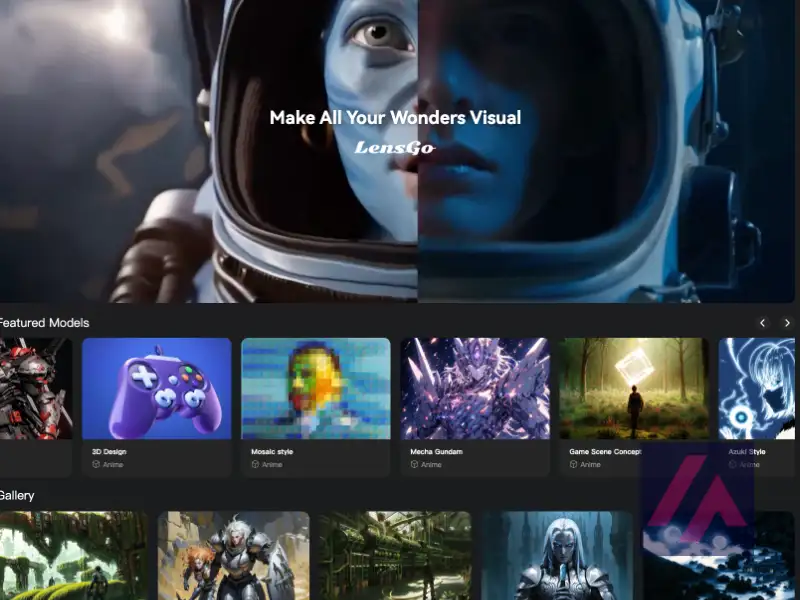Open the gallery image of silver-haired blue armored figure
Screen dimensions: 800x600
[557, 556]
